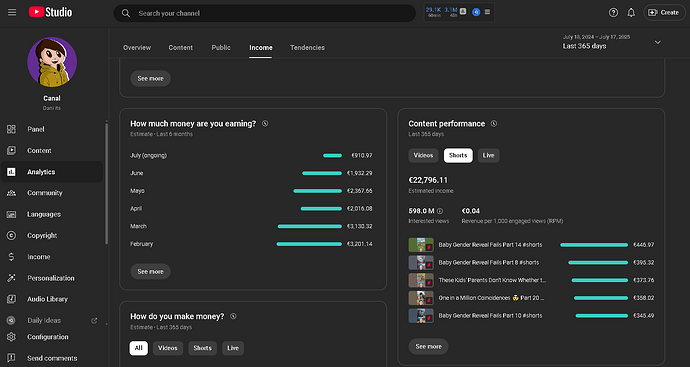Expand the Last 365 days date range dropdown
The height and width of the screenshot is (367, 690).
(657, 42)
